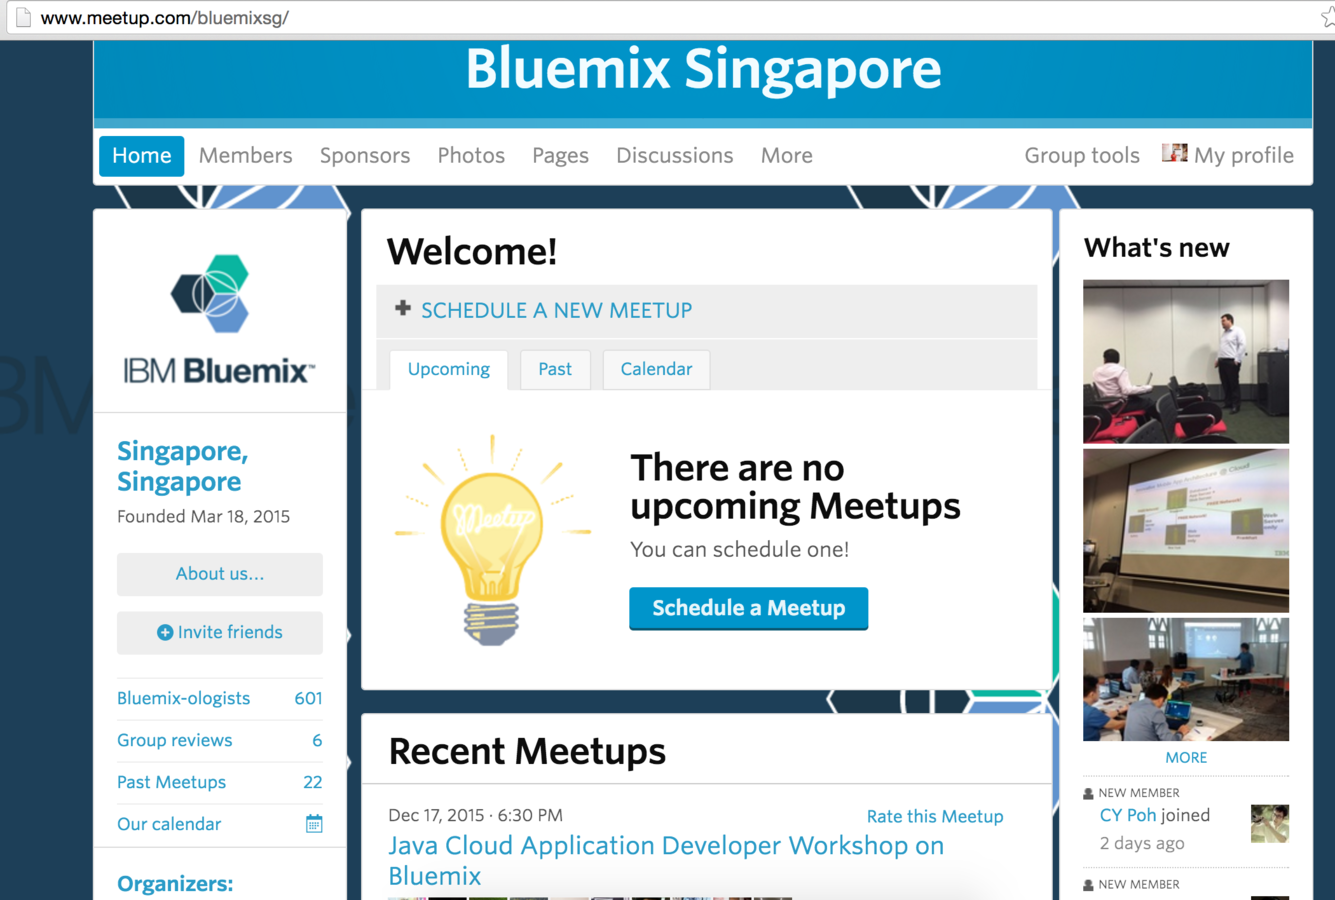1335x900 pixels.
Task: Open the Bluemix-ologists members list
Action: pos(183,698)
